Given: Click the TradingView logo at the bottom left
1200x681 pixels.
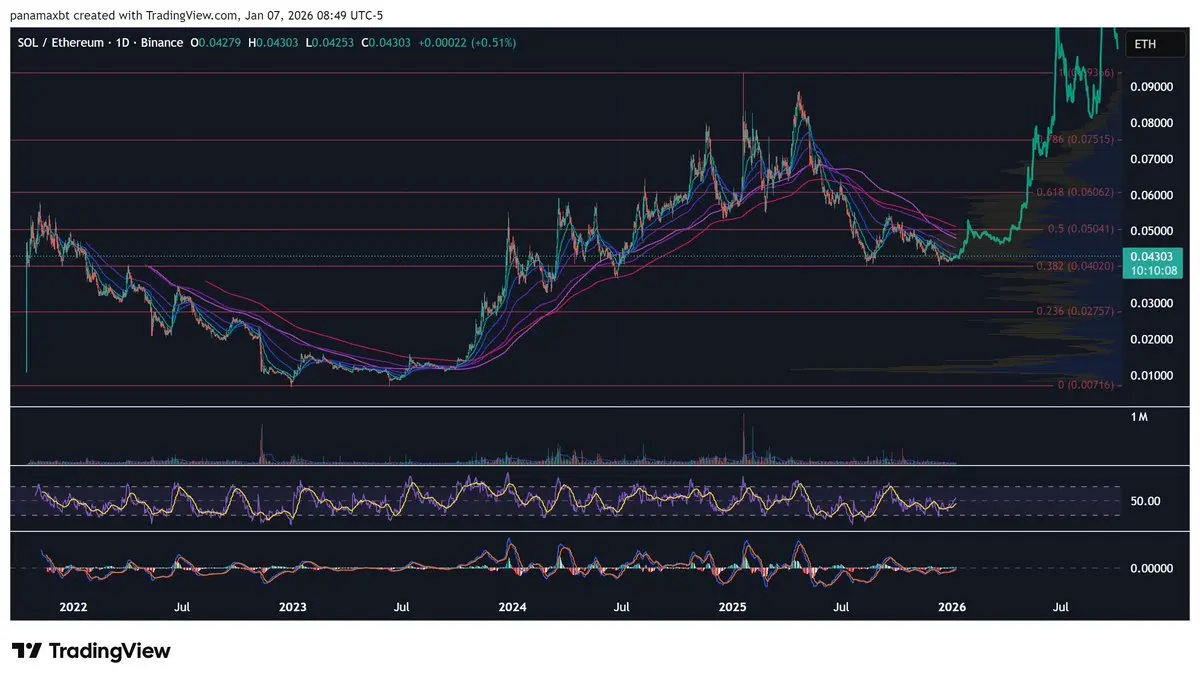Looking at the screenshot, I should pos(91,651).
